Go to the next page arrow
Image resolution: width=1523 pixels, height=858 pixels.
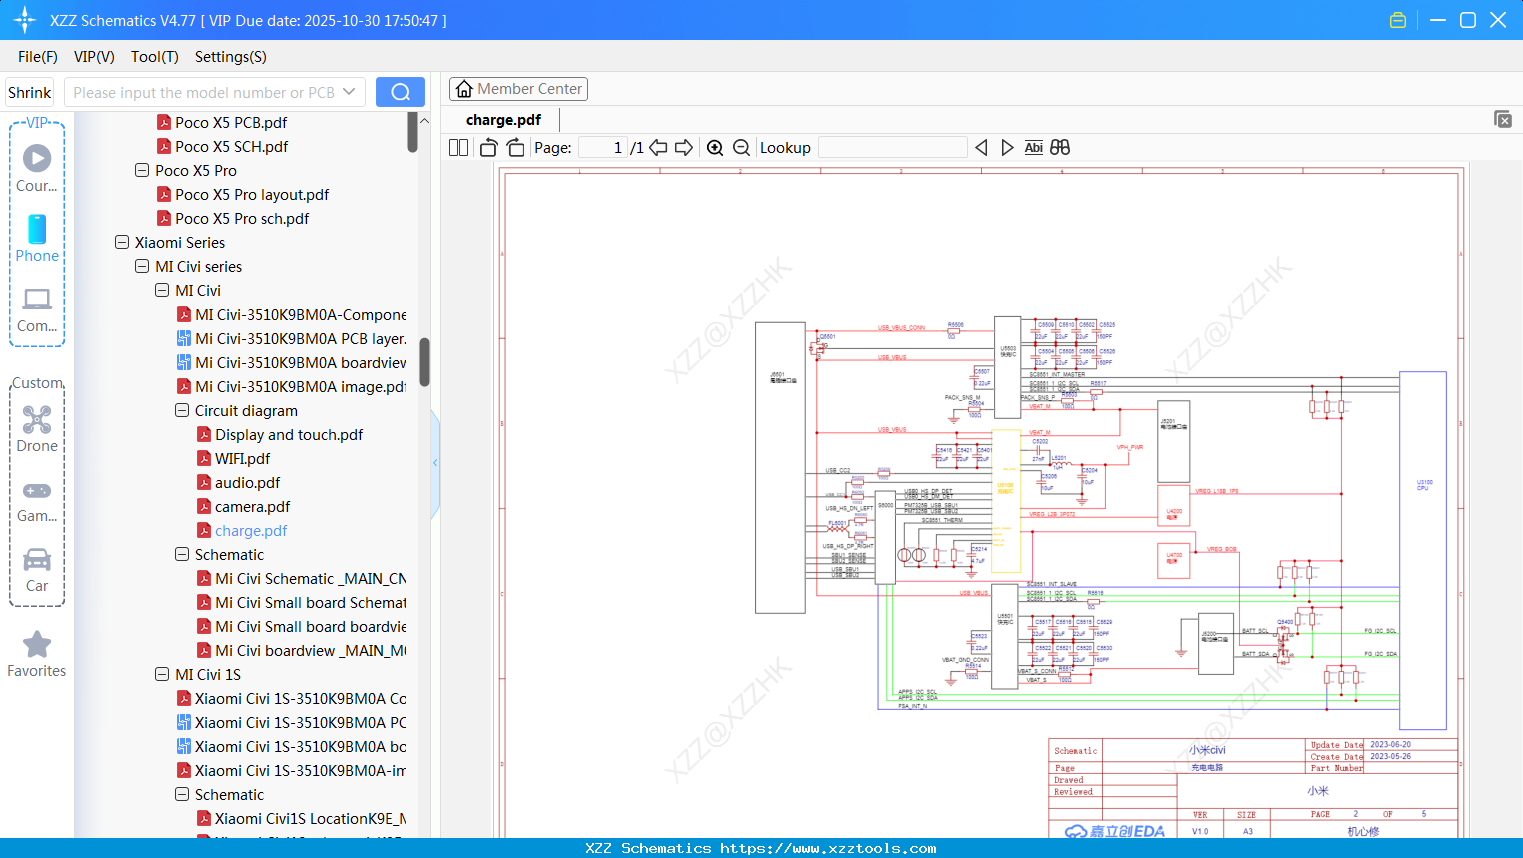pyautogui.click(x=684, y=148)
